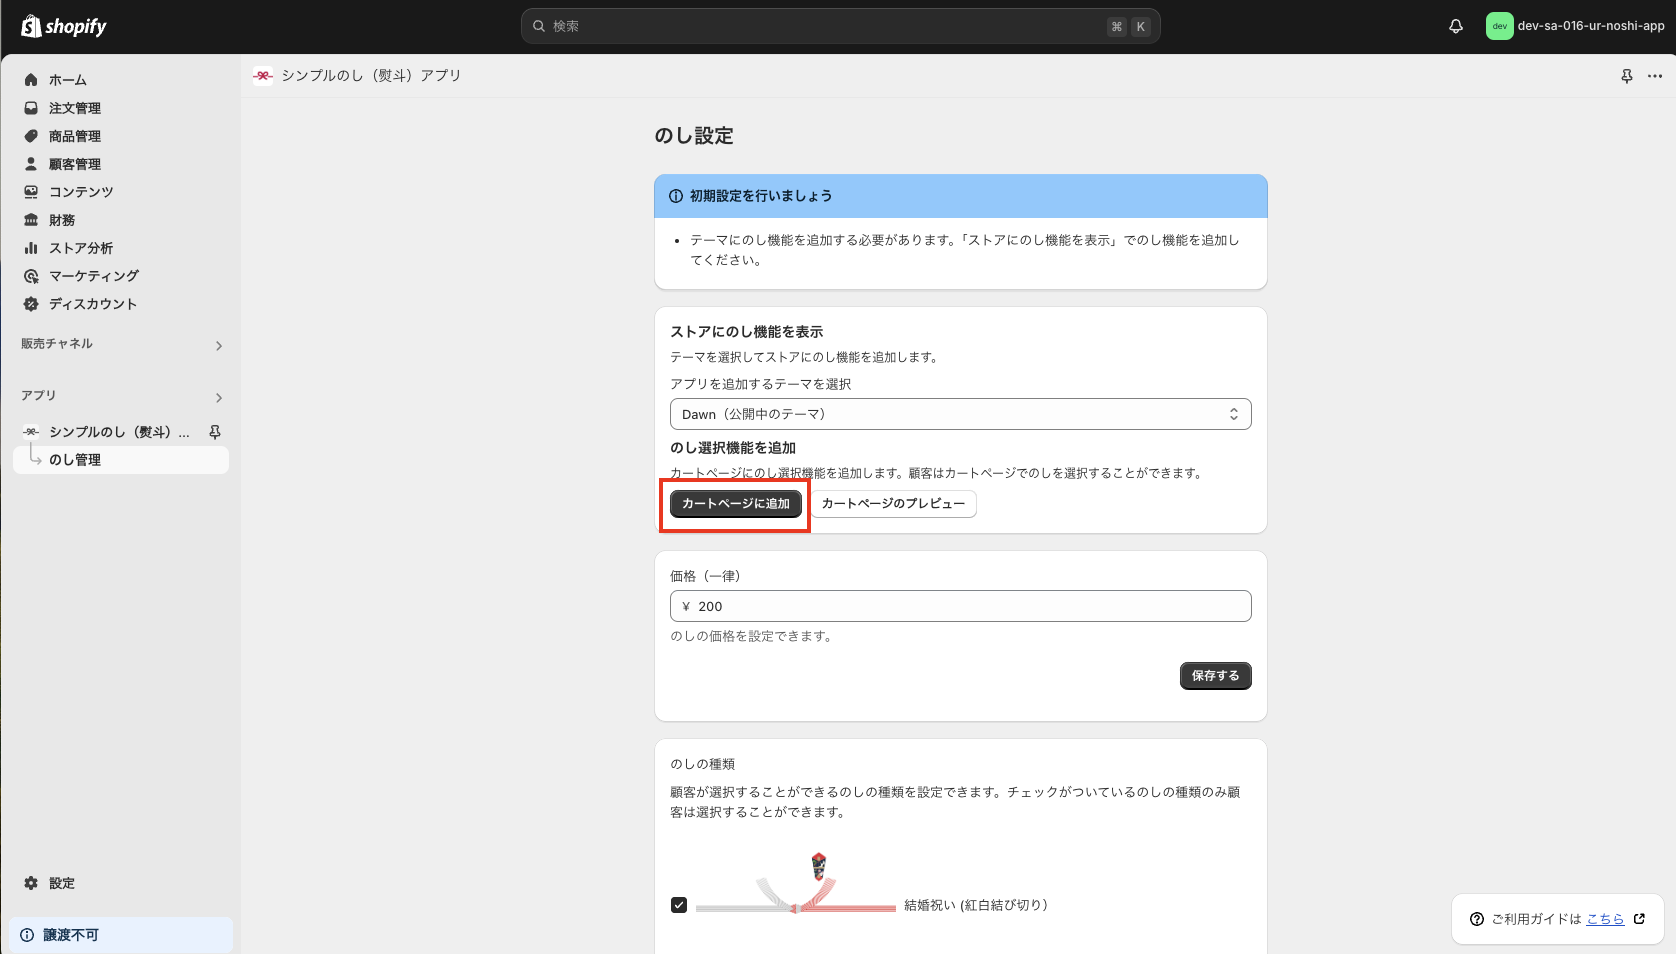1676x954 pixels.
Task: Select コンテンツ in the sidebar
Action: coord(80,192)
